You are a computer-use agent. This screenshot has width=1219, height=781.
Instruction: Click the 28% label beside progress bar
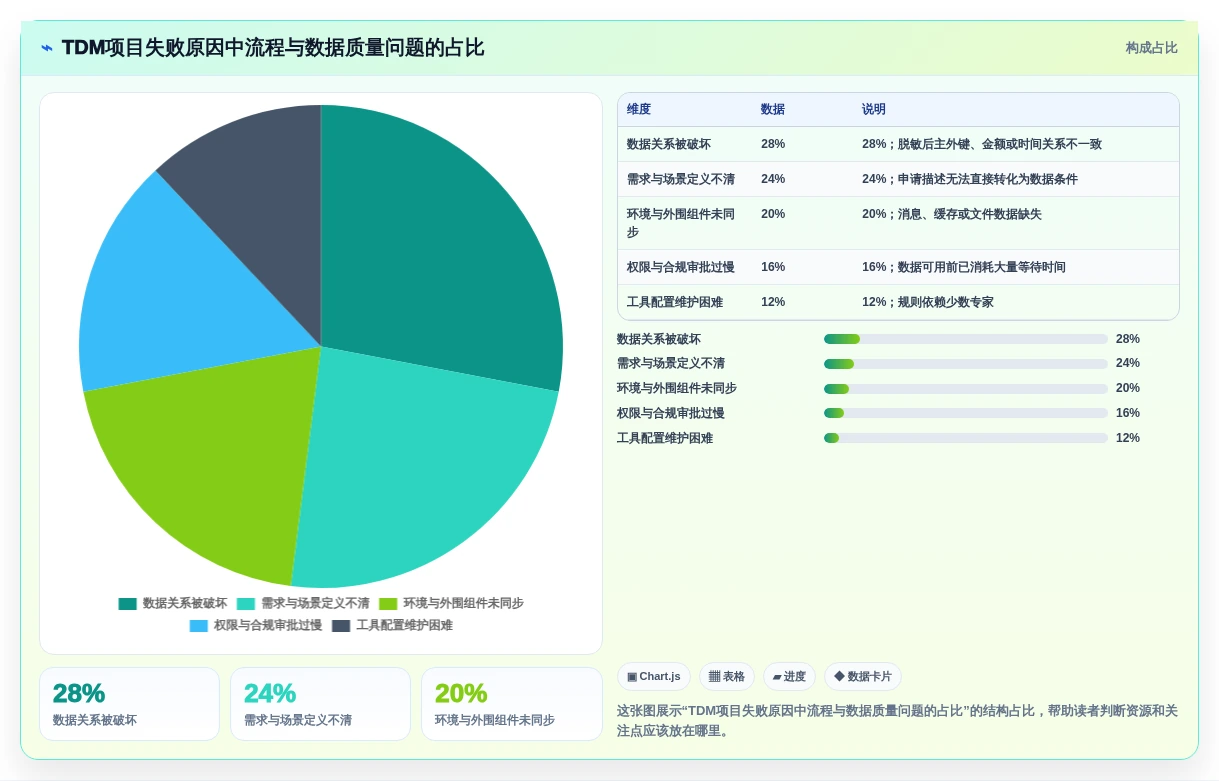(1128, 339)
